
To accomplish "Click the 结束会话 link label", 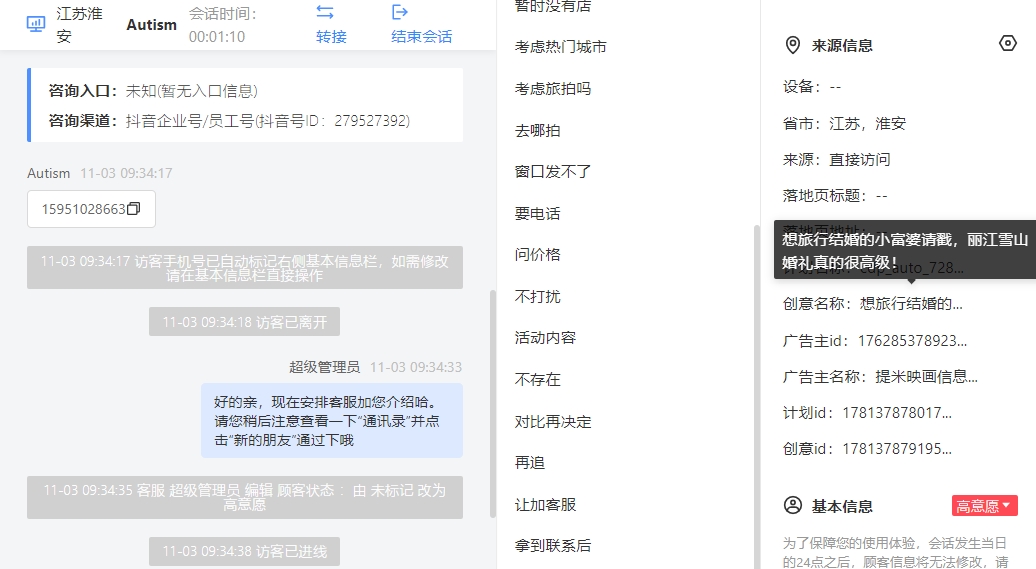I will [x=422, y=36].
